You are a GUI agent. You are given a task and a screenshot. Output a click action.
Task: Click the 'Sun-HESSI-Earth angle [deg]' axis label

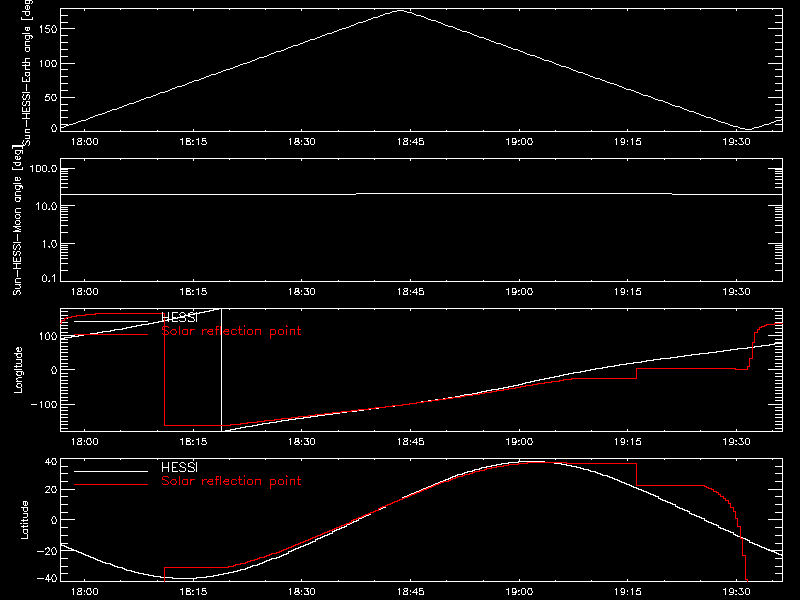tap(27, 73)
